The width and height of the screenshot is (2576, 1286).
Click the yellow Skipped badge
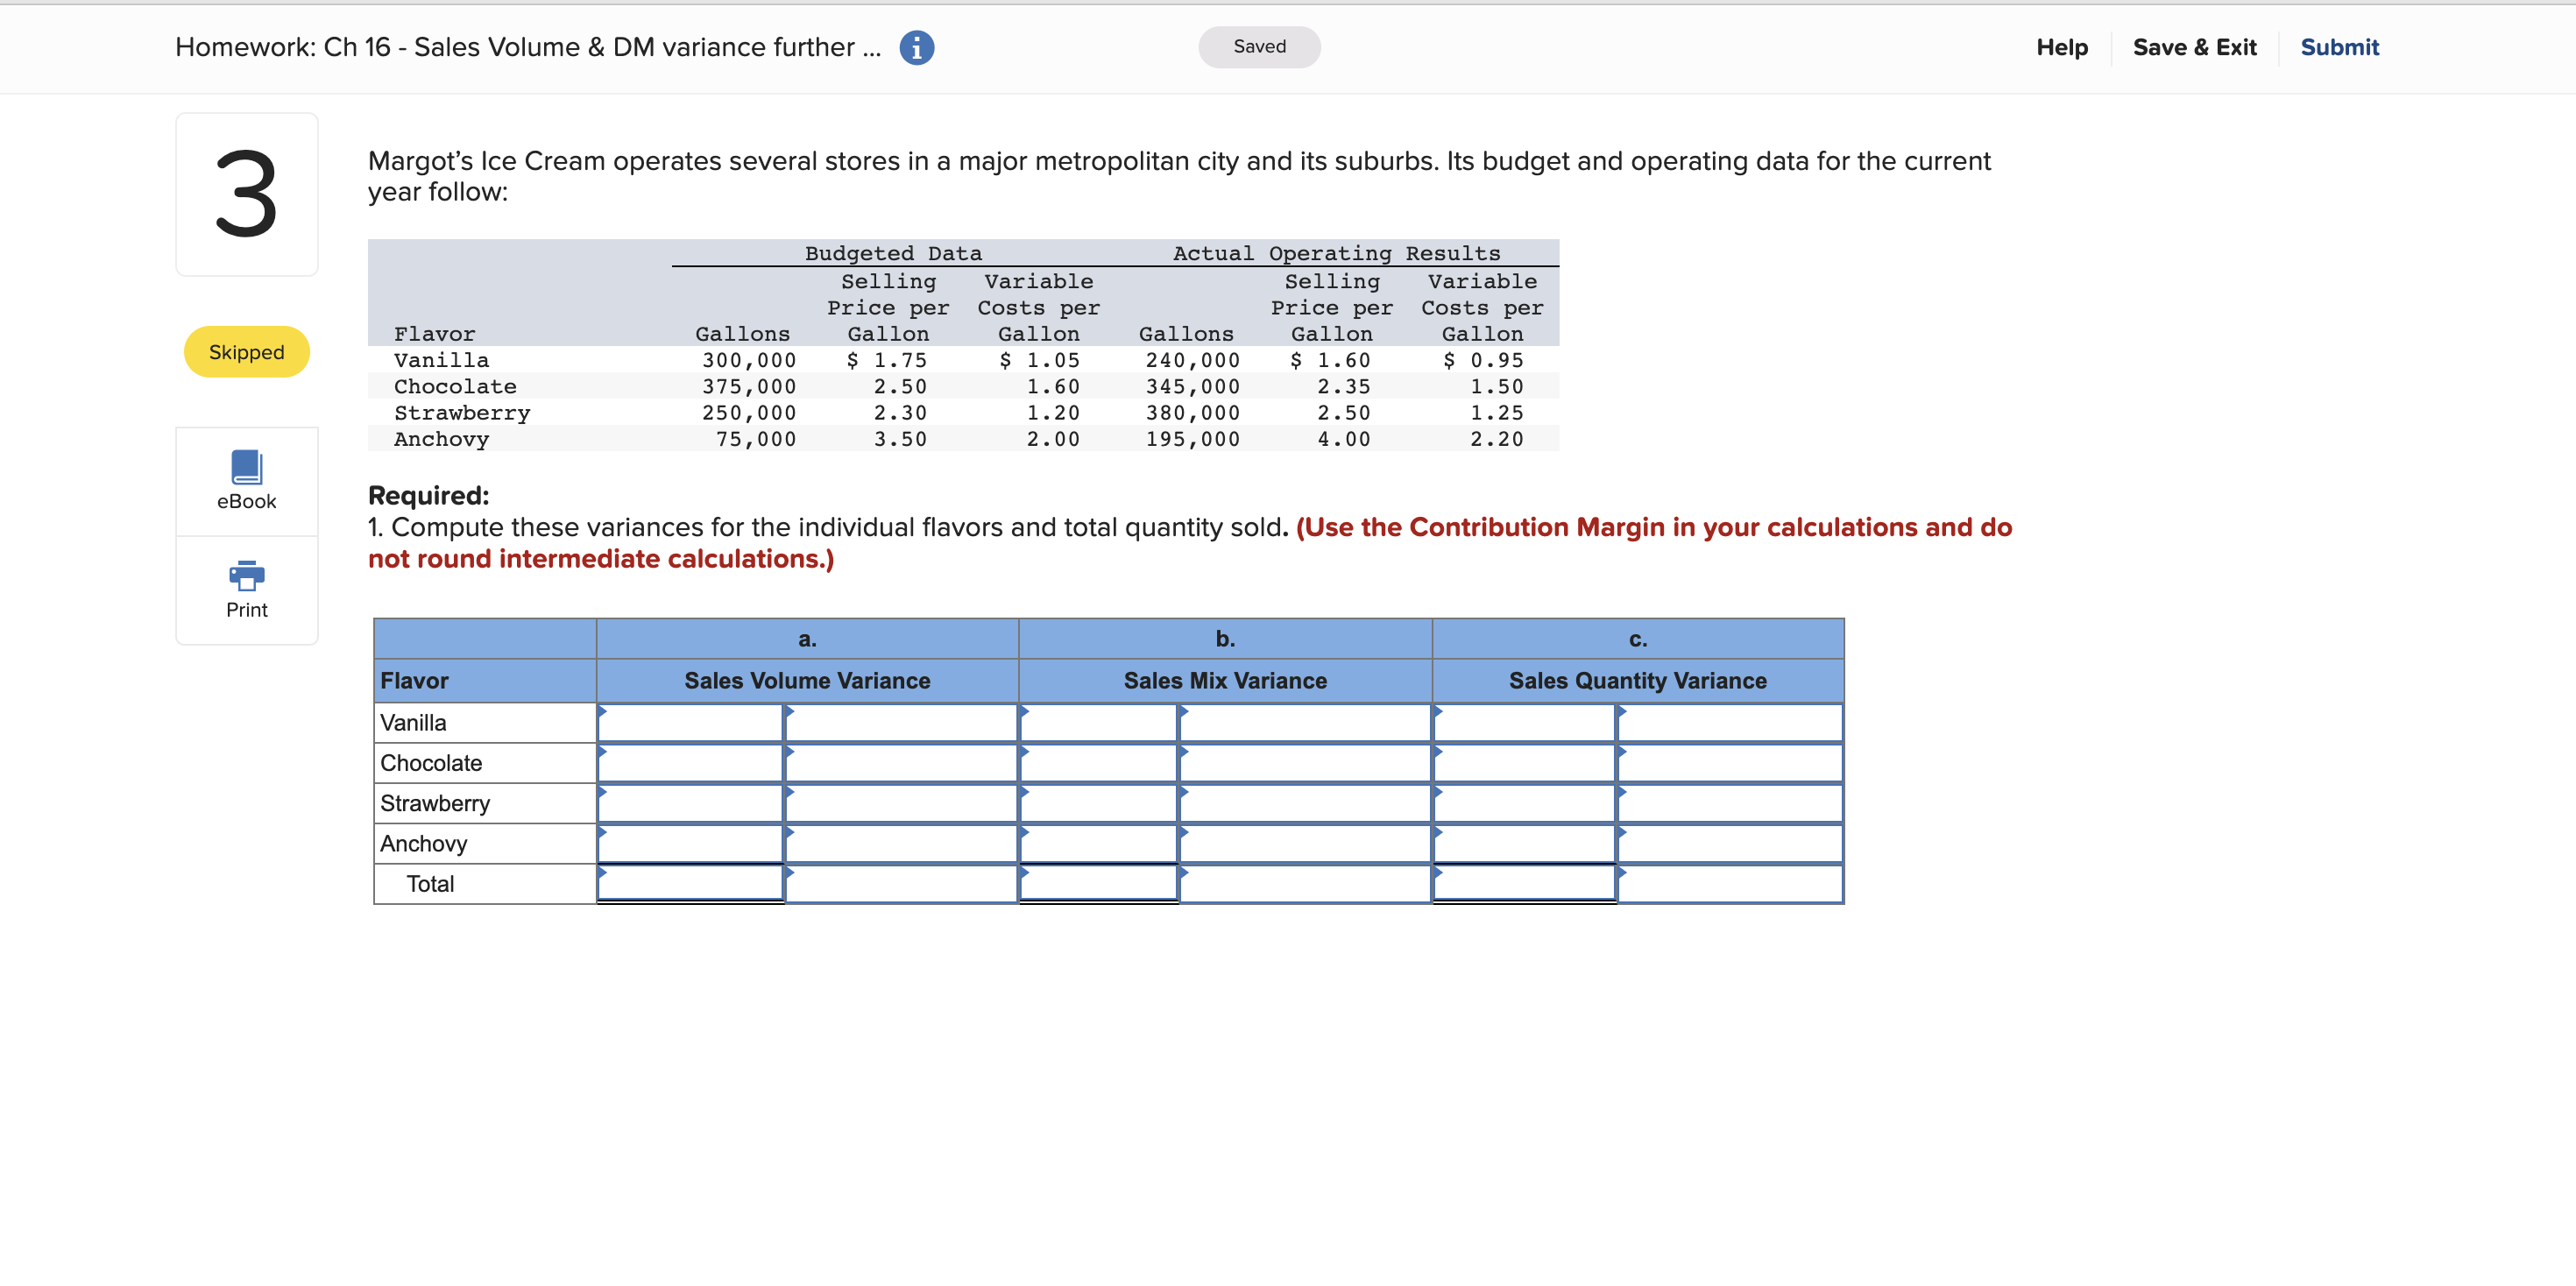[246, 351]
